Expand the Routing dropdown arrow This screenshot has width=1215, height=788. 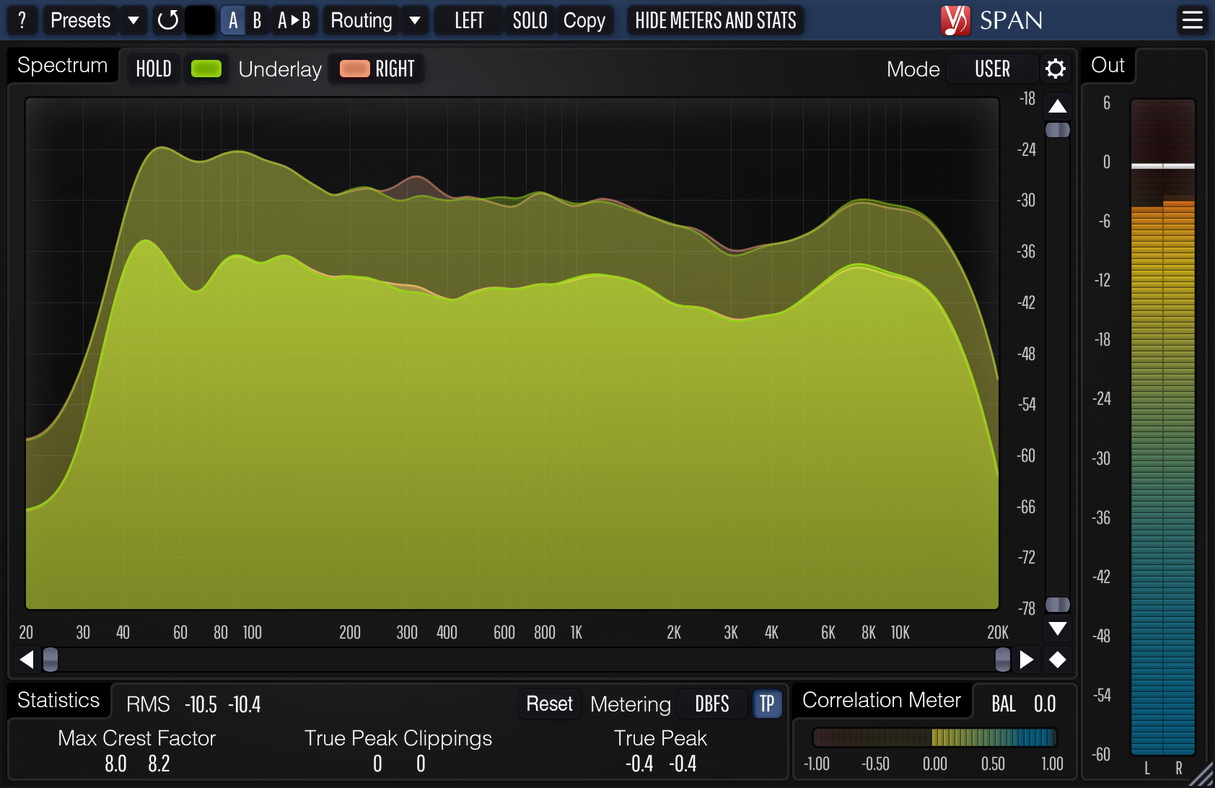(x=414, y=20)
